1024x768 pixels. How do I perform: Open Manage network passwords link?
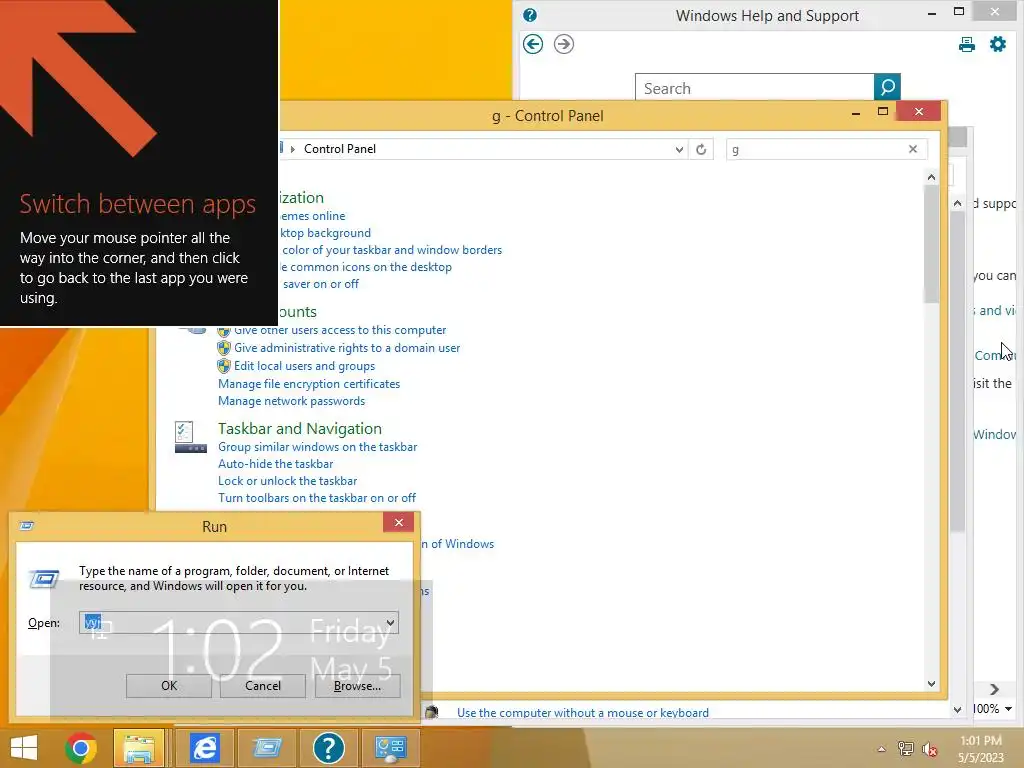pyautogui.click(x=291, y=401)
